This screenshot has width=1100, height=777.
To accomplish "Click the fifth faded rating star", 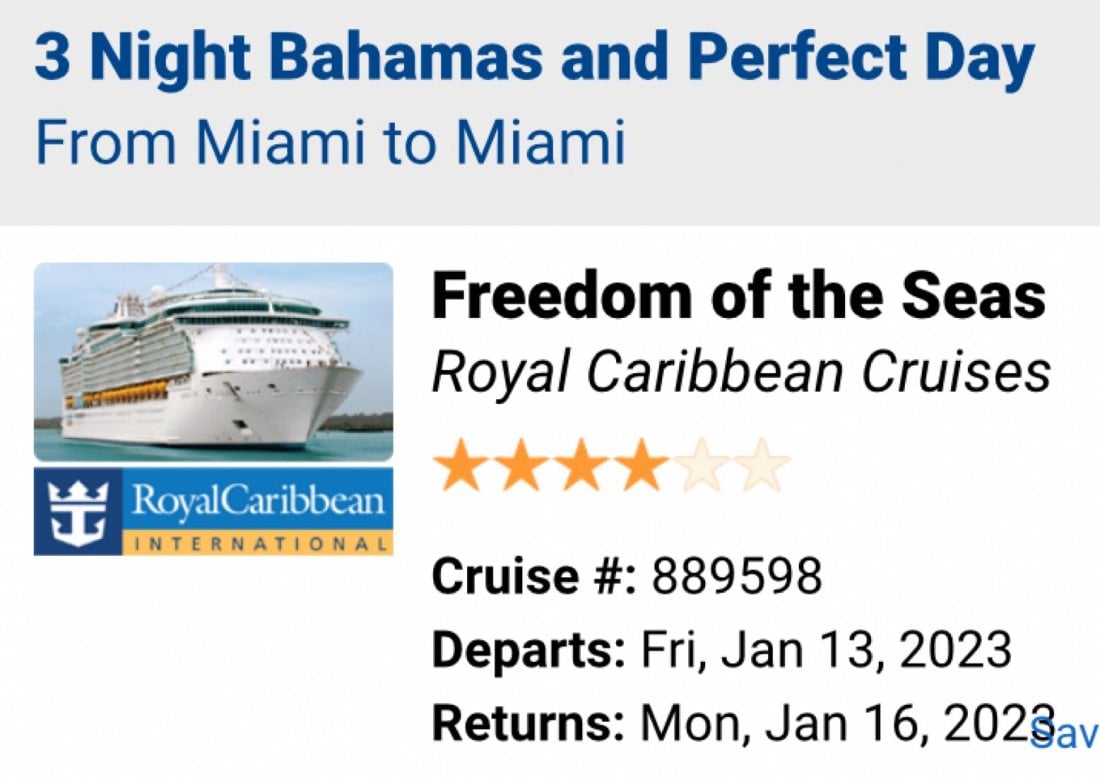I will click(702, 464).
